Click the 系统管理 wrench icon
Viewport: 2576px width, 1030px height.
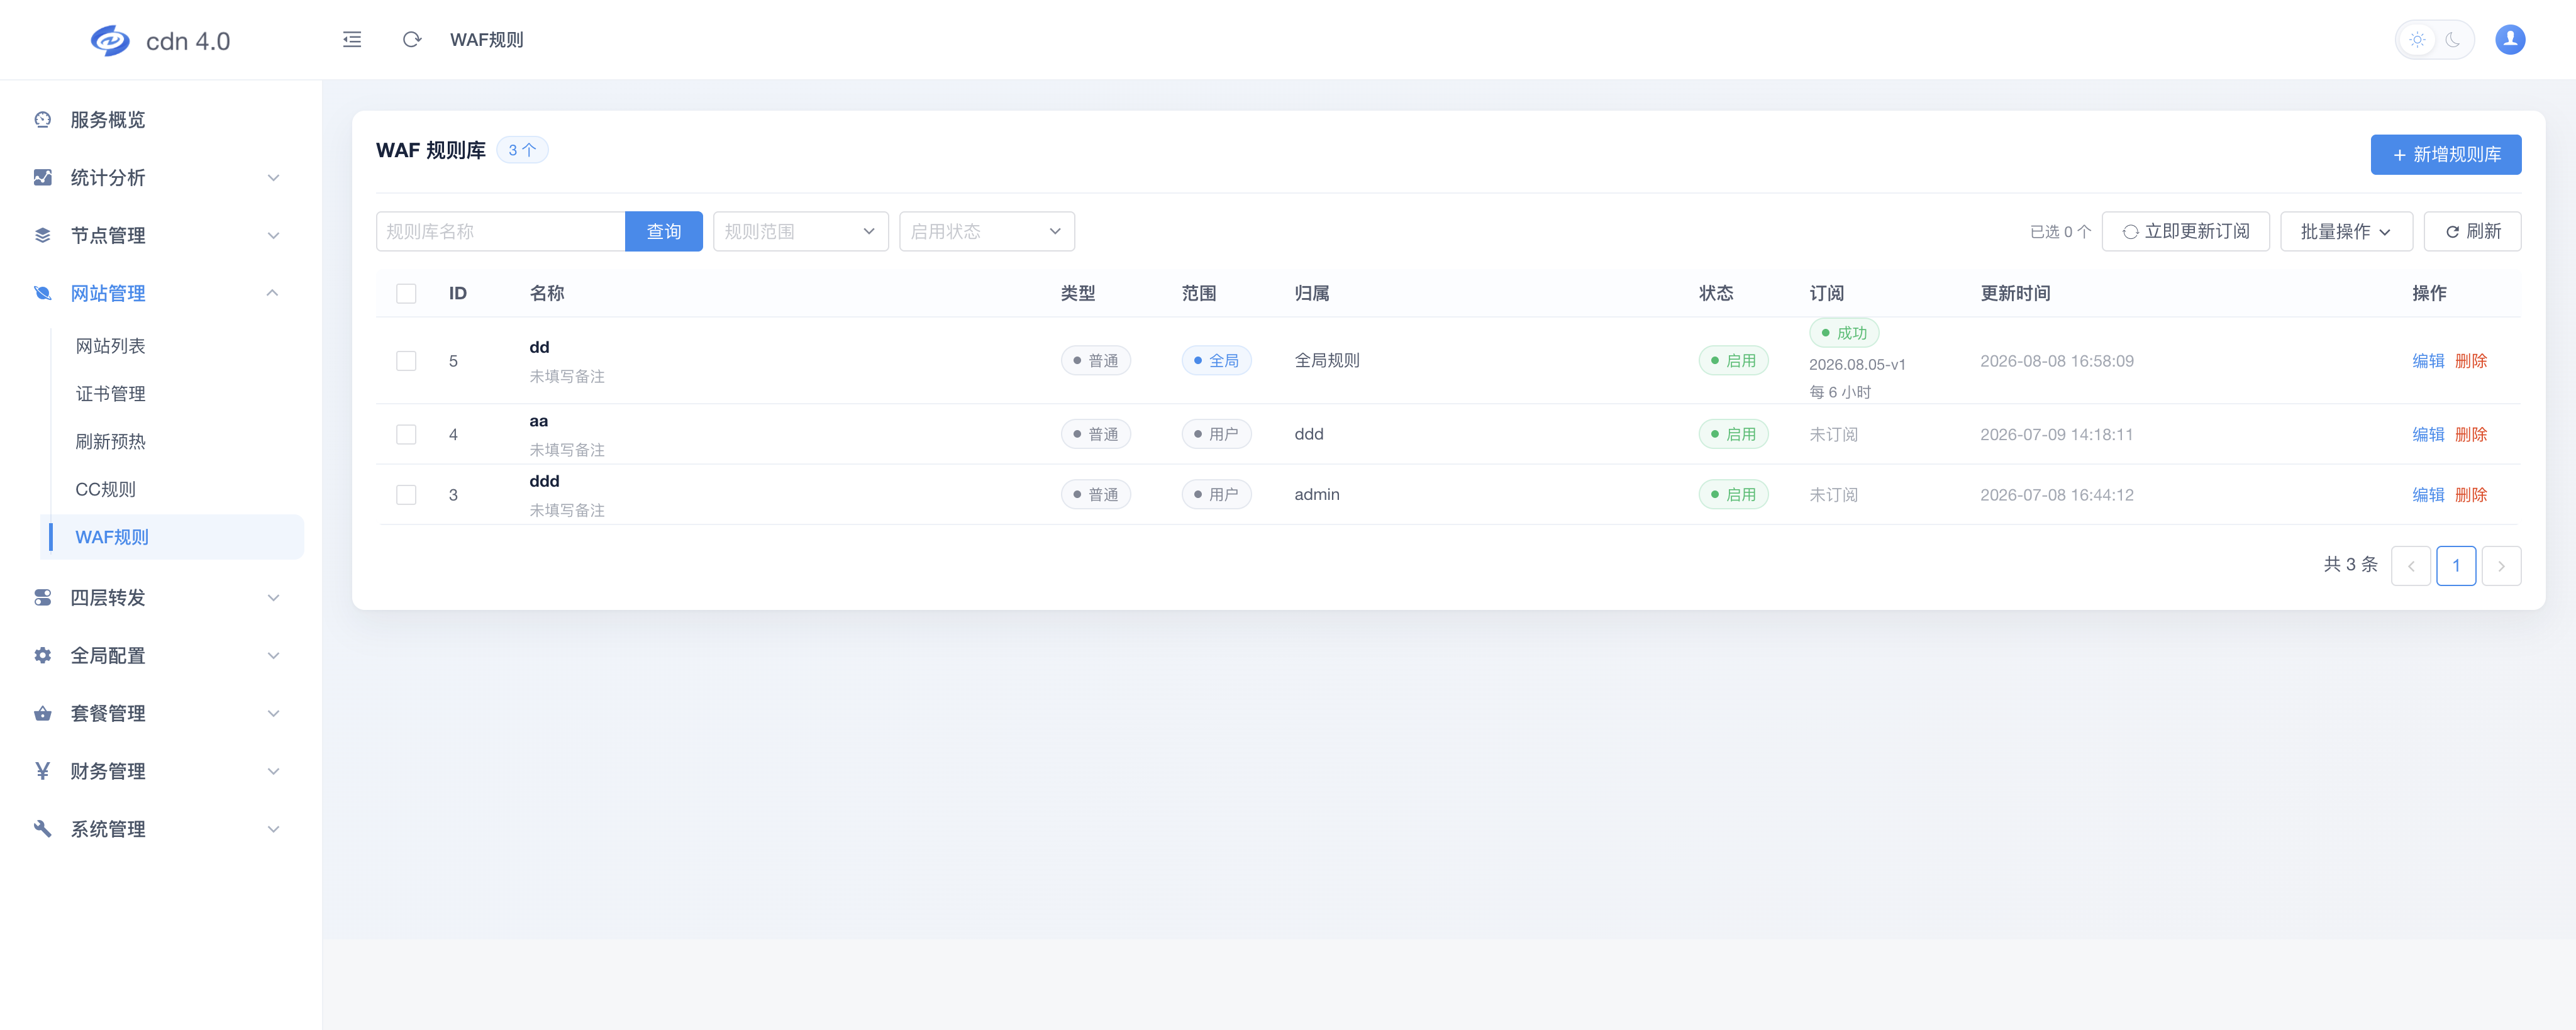[x=43, y=829]
